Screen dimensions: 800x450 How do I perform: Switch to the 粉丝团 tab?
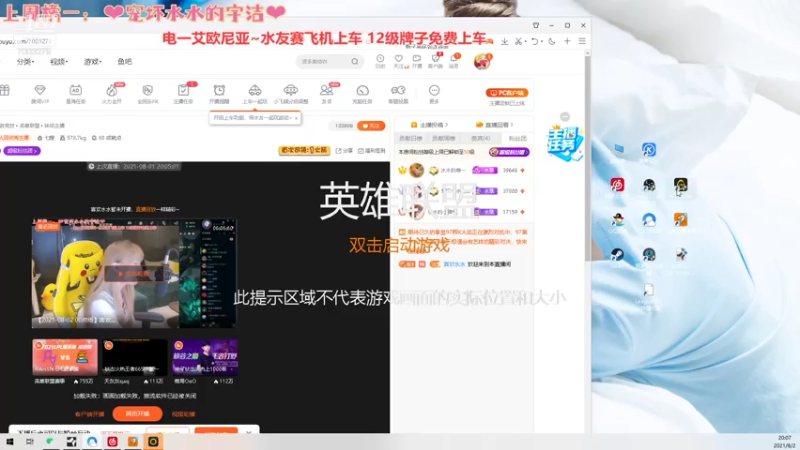click(517, 138)
